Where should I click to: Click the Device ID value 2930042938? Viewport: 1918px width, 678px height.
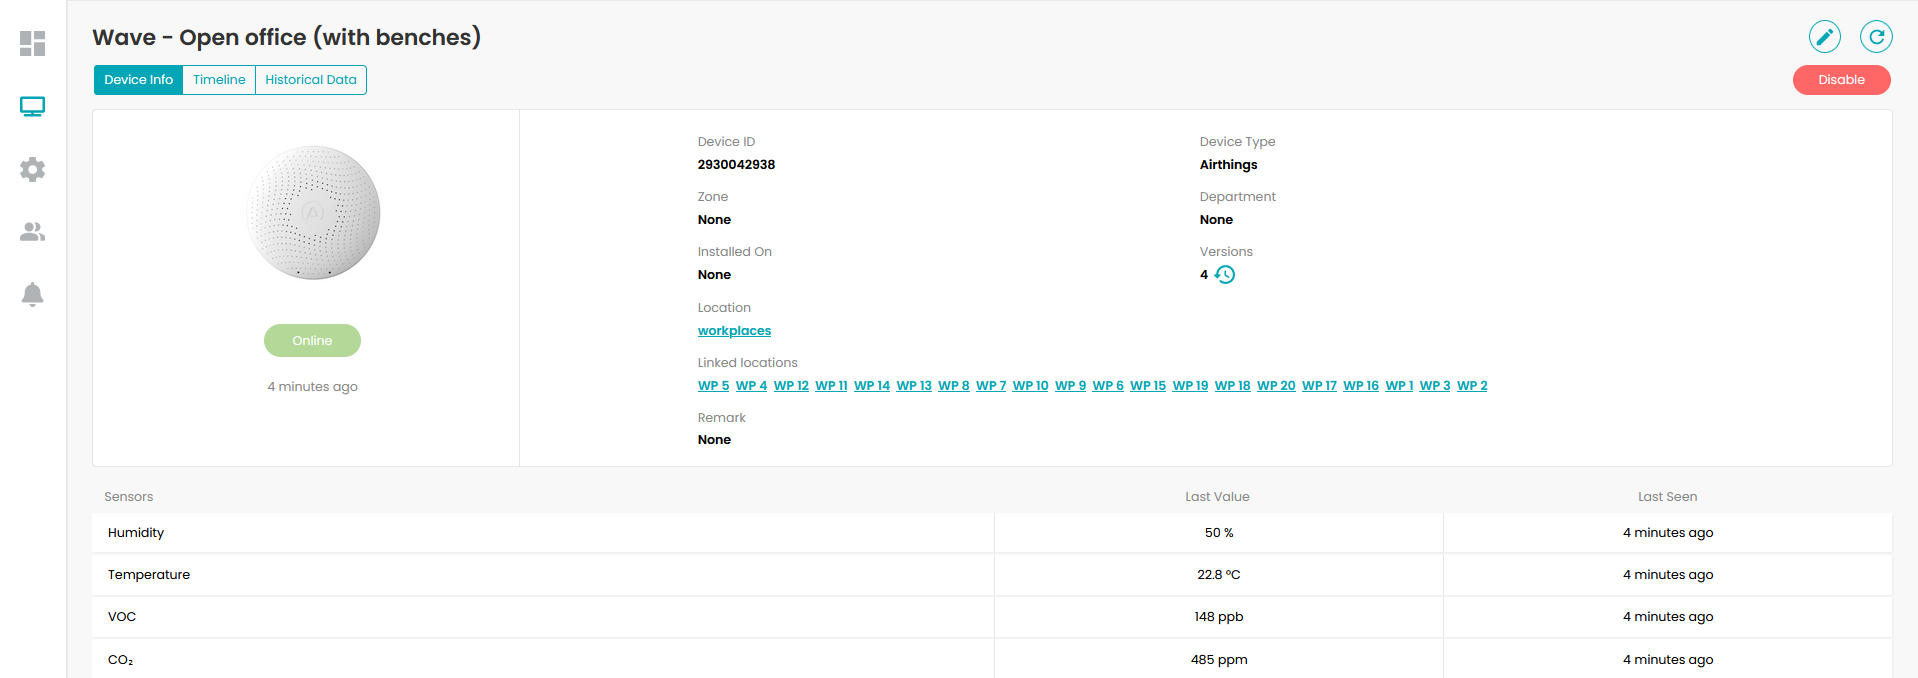pyautogui.click(x=736, y=165)
